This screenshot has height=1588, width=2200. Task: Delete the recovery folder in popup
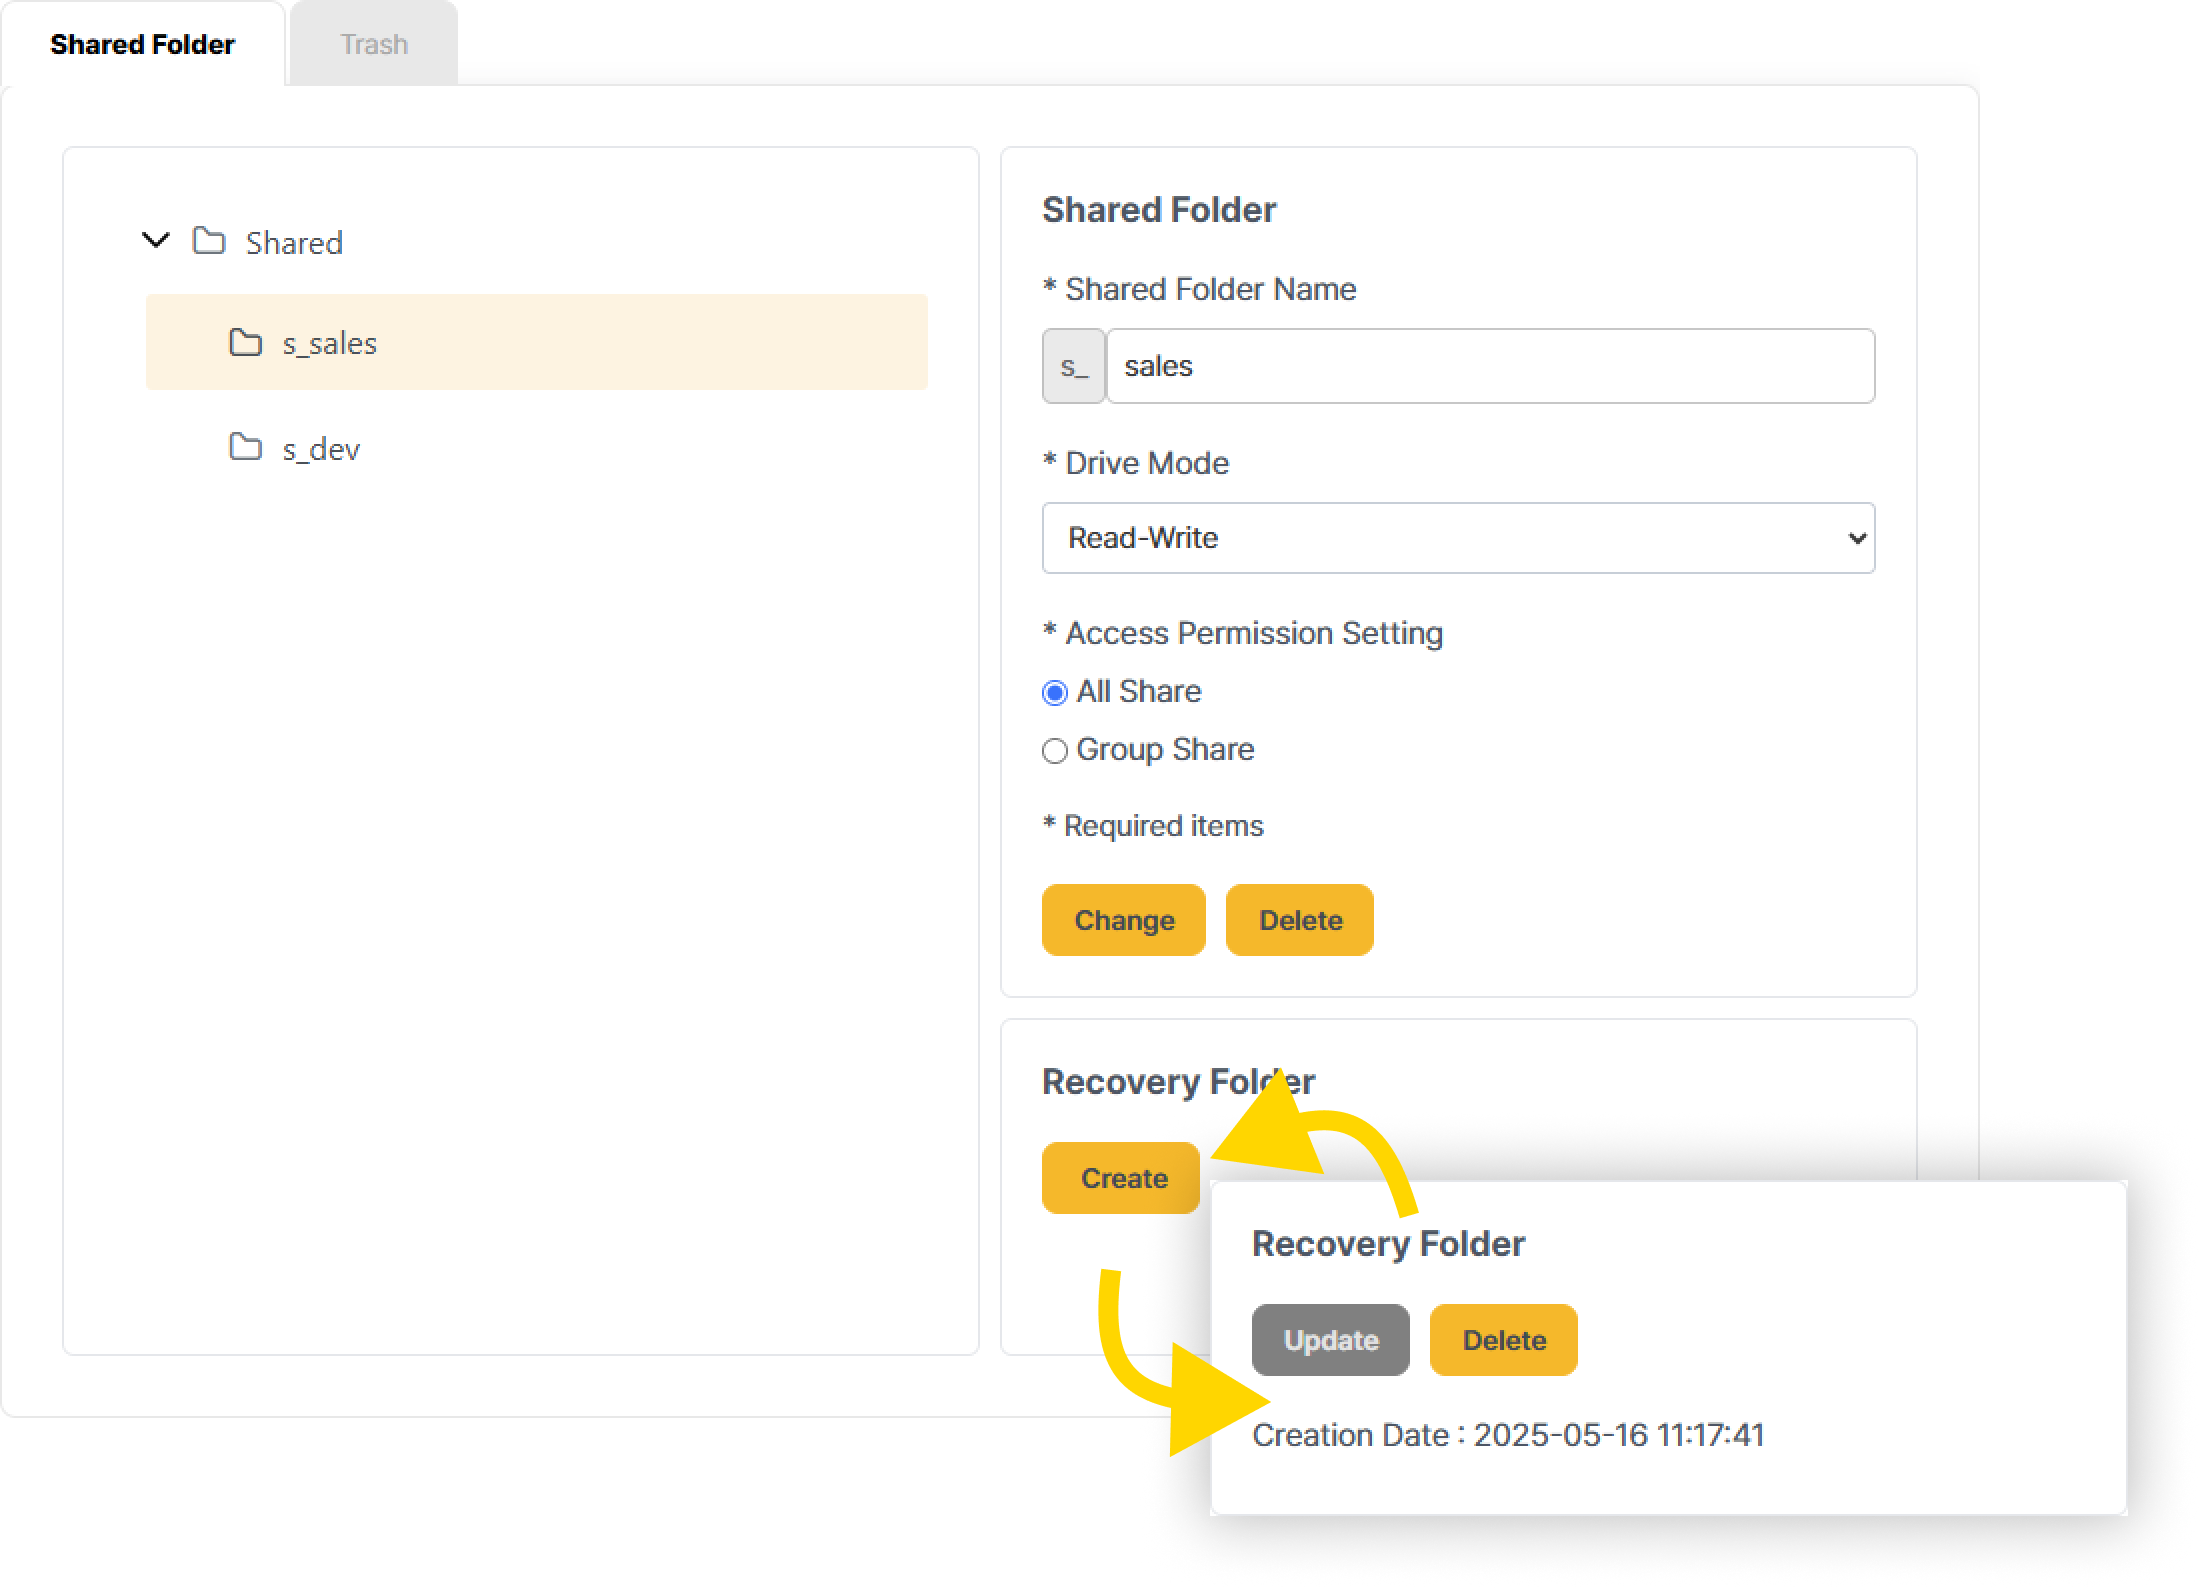point(1503,1340)
